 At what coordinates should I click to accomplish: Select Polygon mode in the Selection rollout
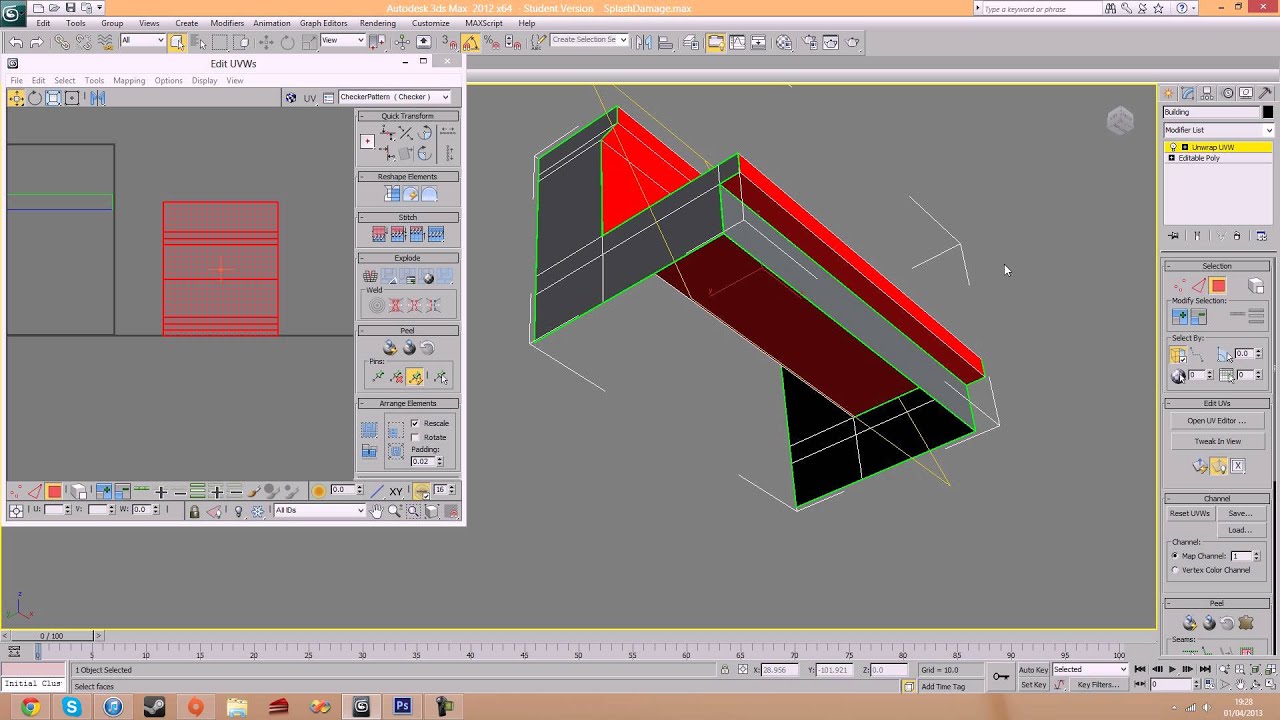pos(1218,286)
